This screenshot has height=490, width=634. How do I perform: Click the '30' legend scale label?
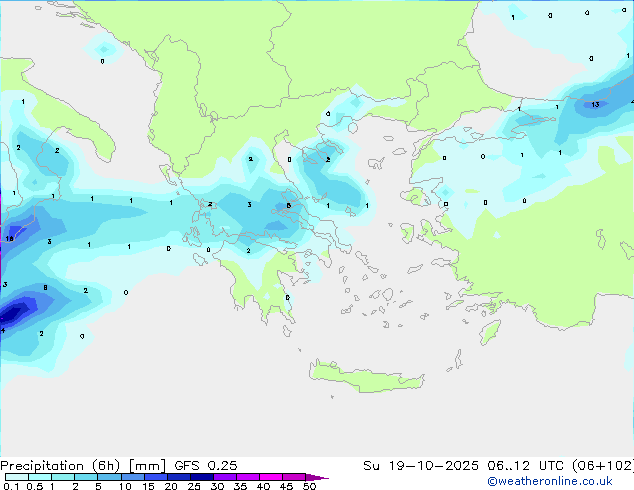point(217,486)
